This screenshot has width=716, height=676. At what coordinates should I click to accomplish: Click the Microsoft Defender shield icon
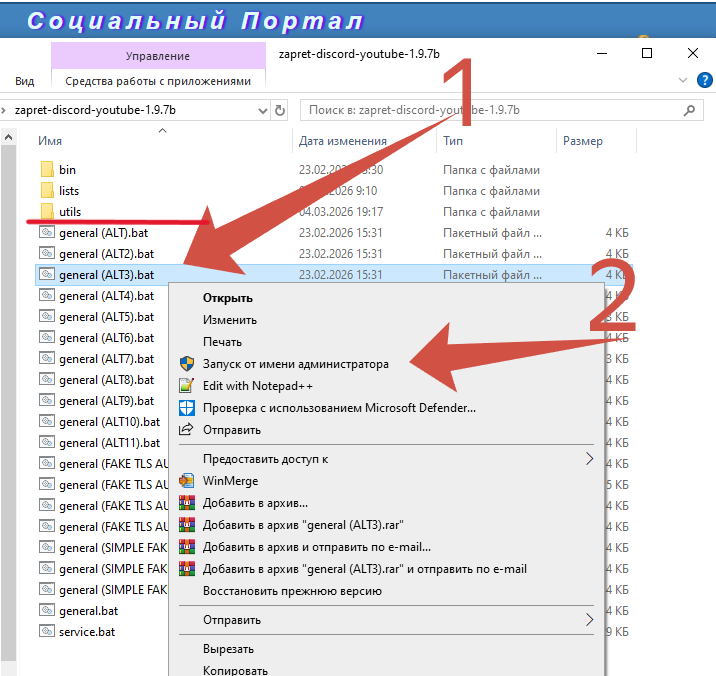(187, 408)
